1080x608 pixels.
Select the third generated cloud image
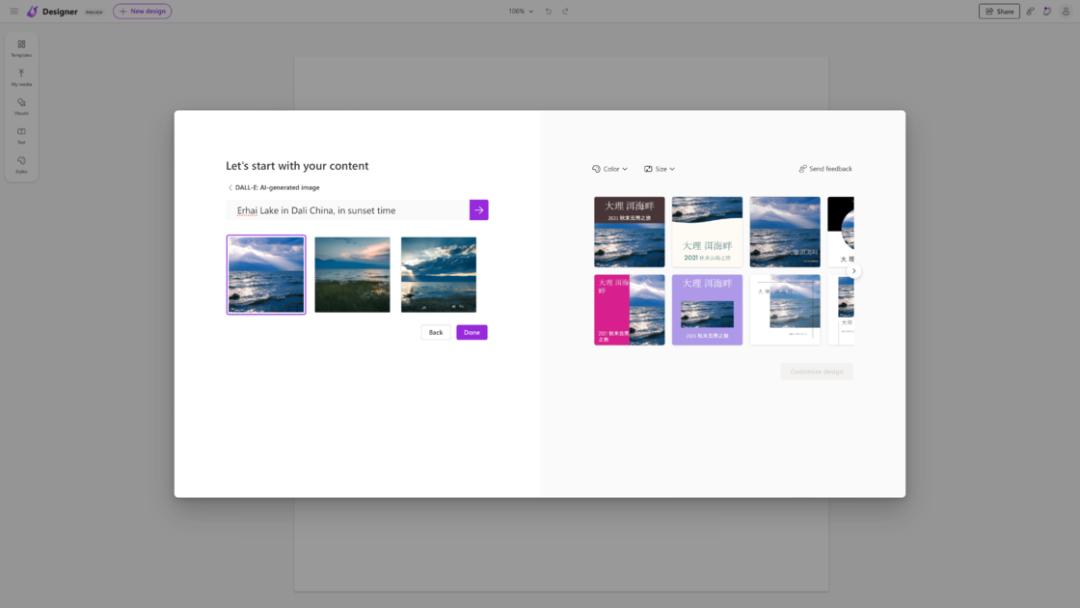[439, 275]
